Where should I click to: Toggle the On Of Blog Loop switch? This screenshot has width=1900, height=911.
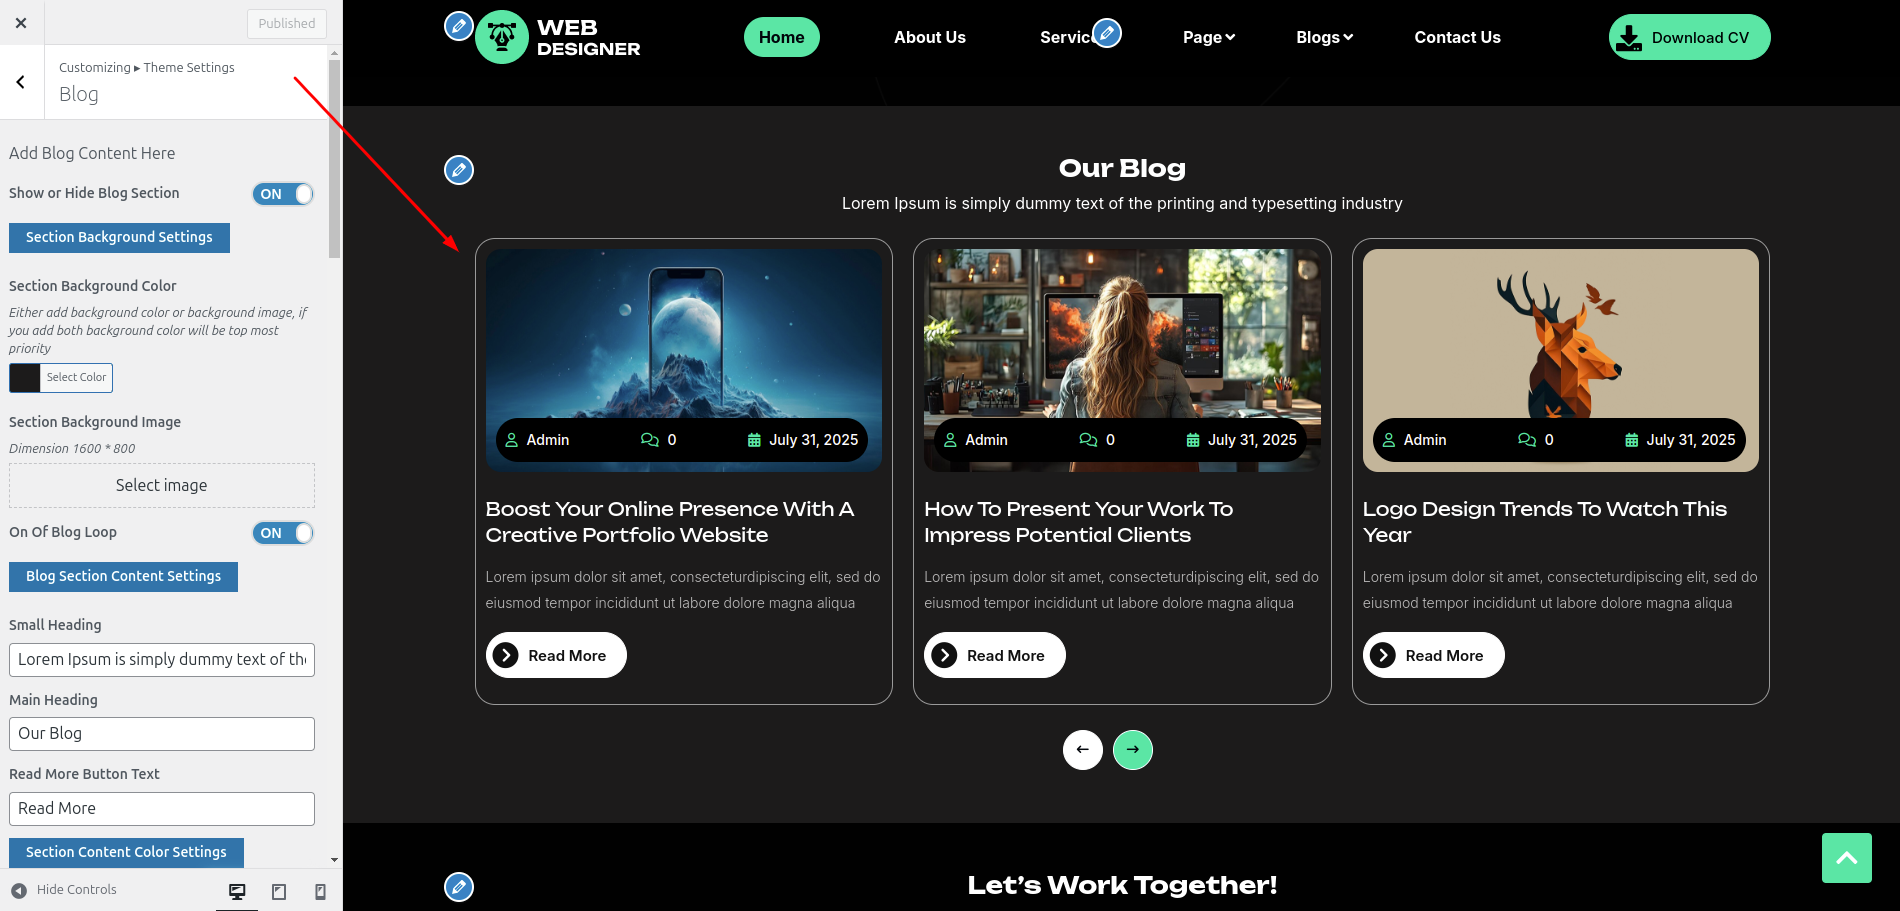(x=283, y=533)
